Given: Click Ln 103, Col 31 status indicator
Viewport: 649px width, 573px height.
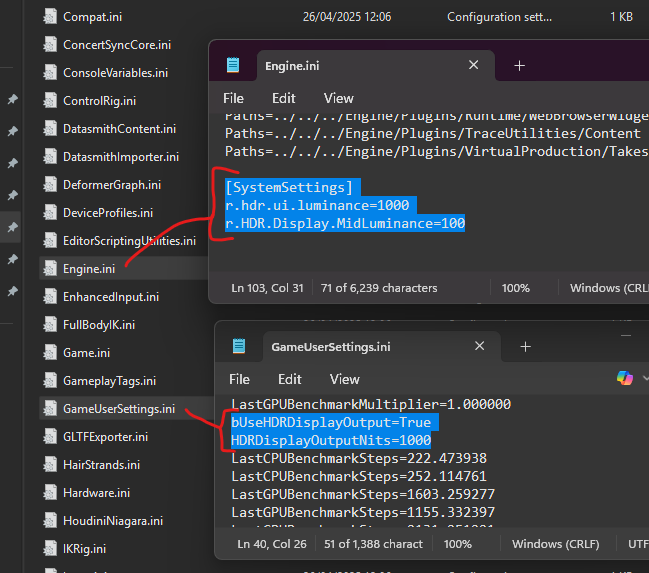Looking at the screenshot, I should point(267,288).
